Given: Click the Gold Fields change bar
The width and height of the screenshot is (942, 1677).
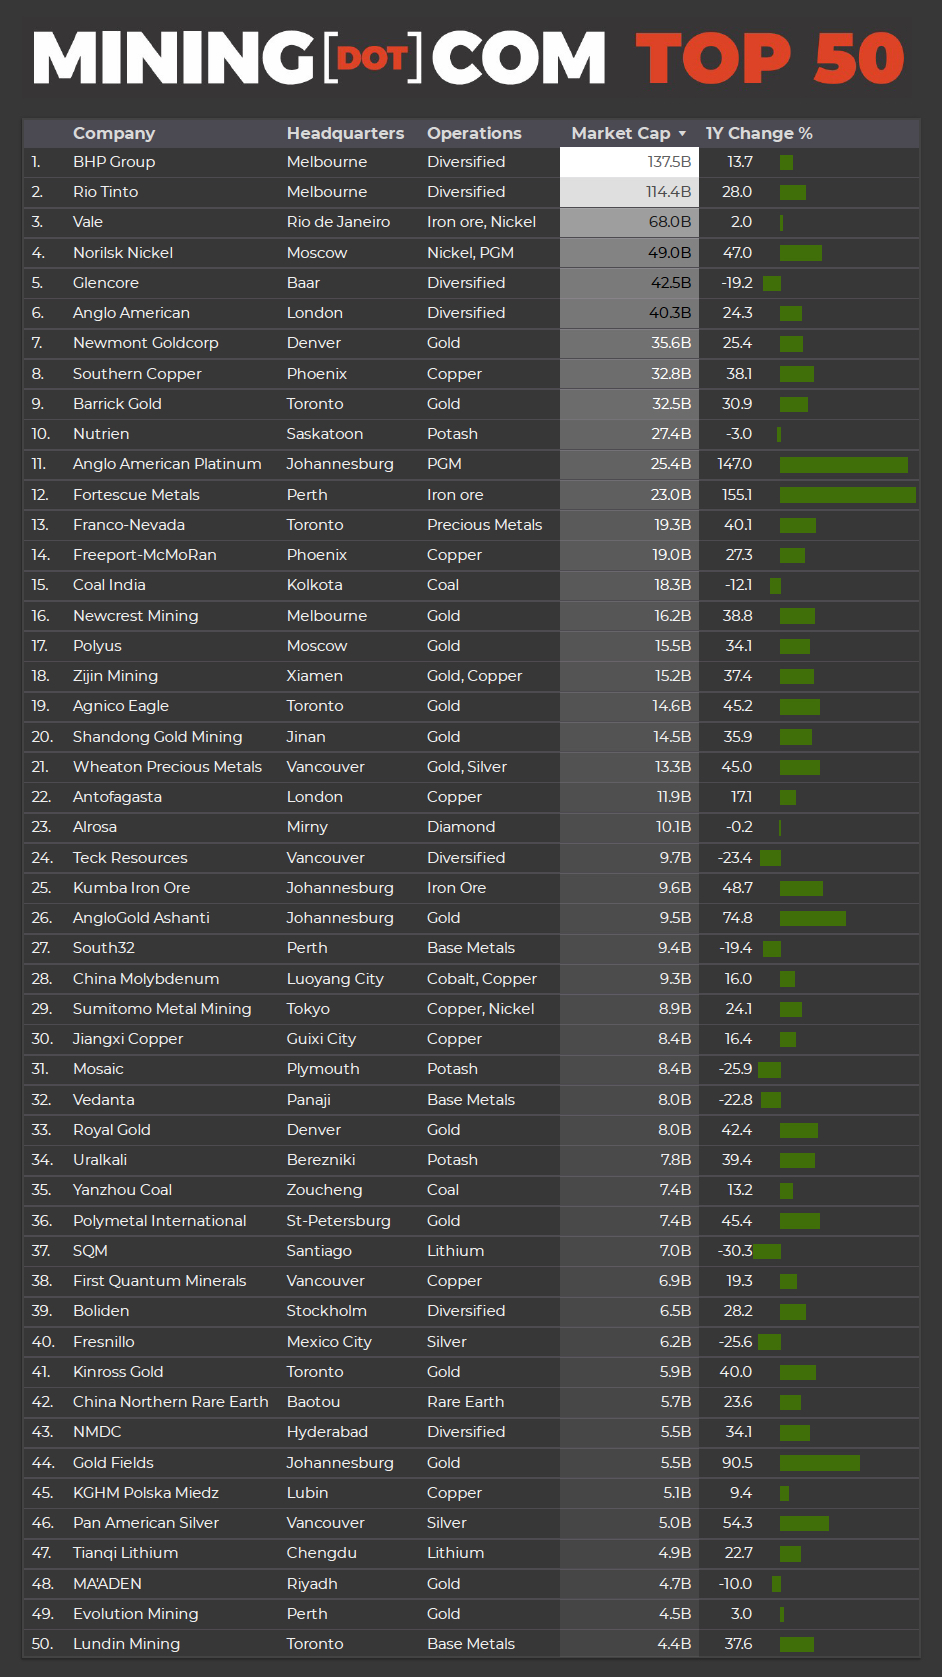Looking at the screenshot, I should pos(819,1463).
